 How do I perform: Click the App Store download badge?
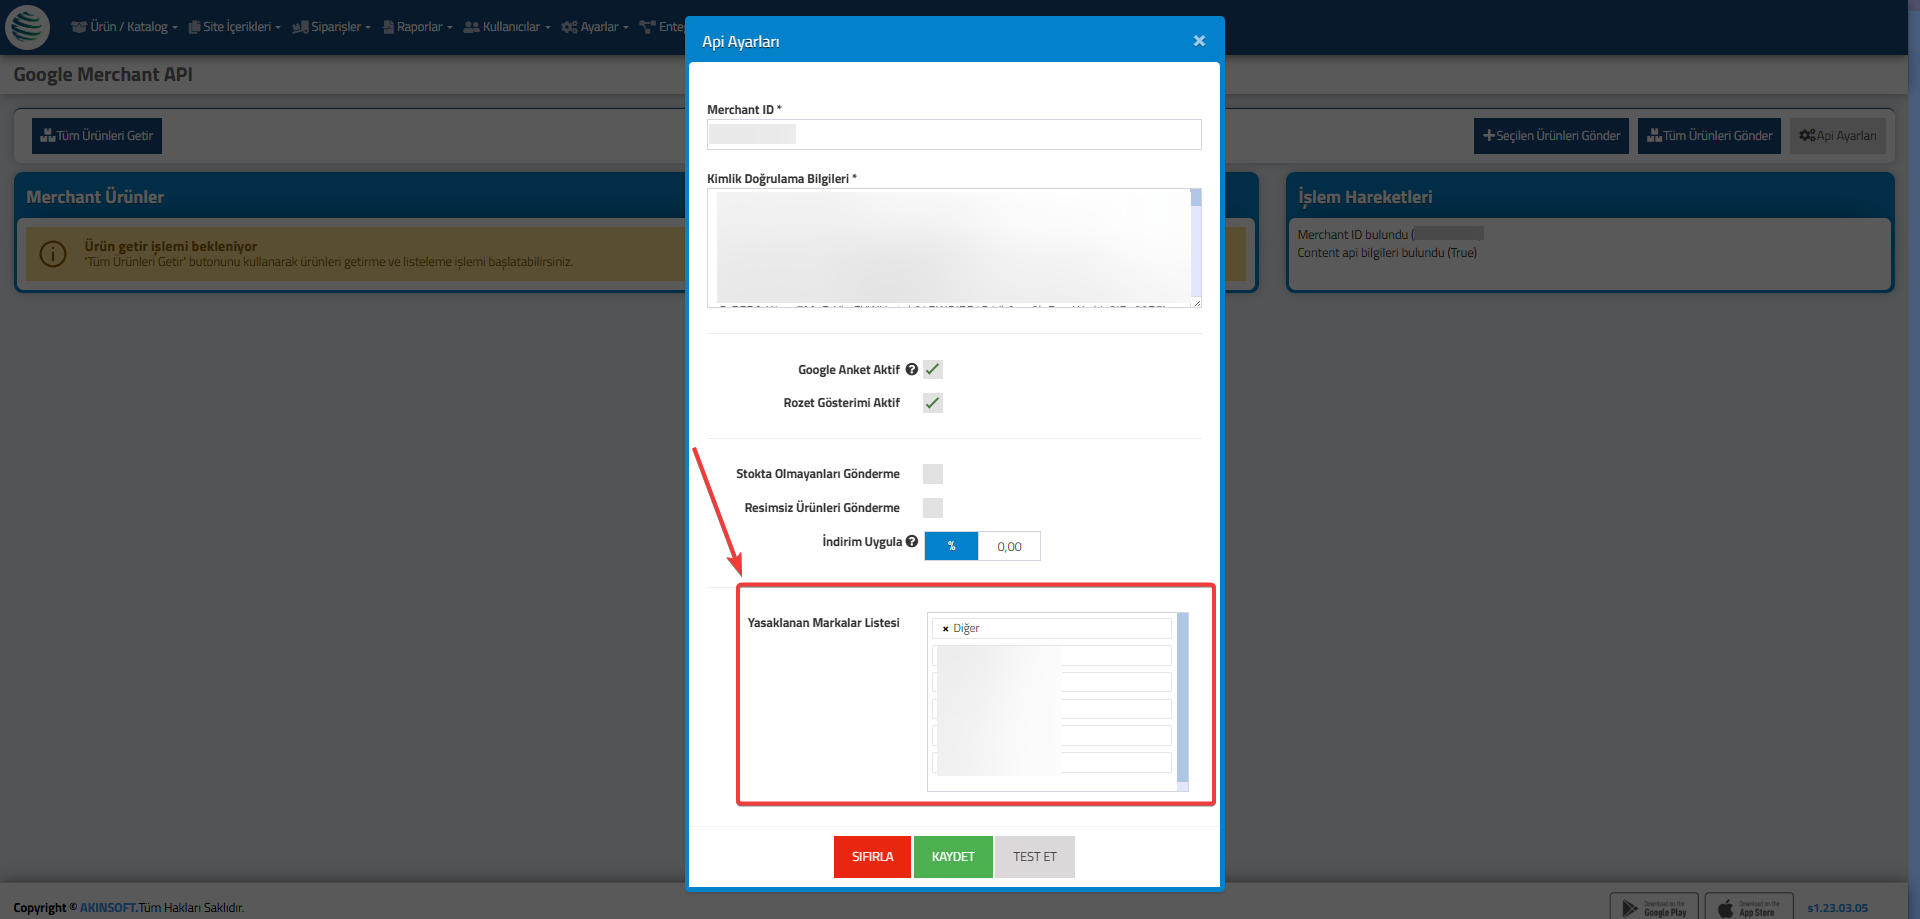1748,907
